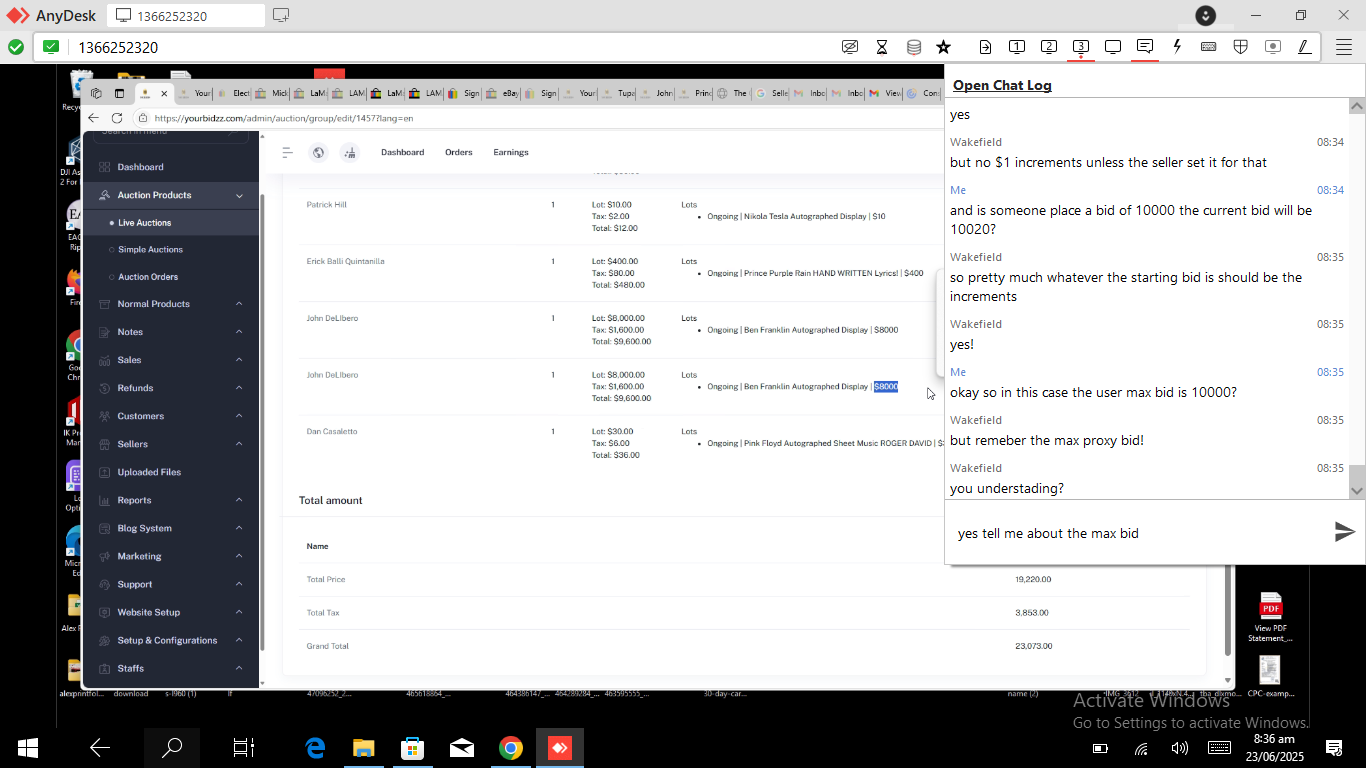The height and width of the screenshot is (768, 1366).
Task: Close the active yourbidzz browser tab
Action: (166, 93)
